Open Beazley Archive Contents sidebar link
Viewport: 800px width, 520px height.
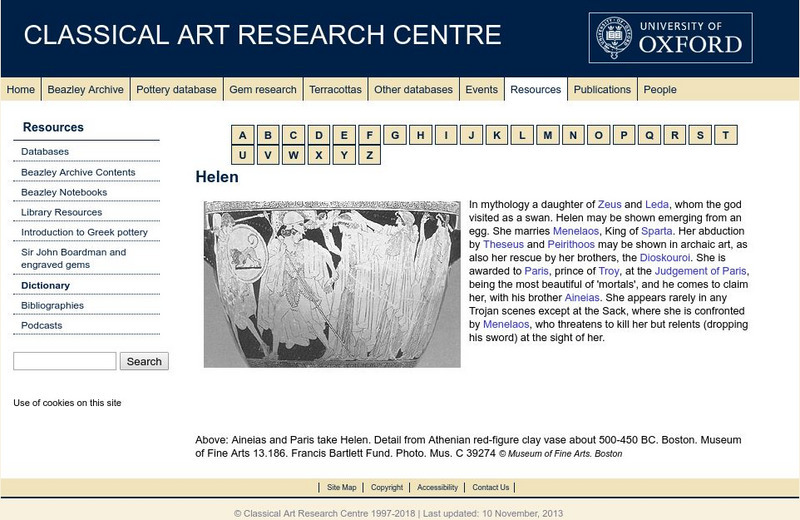(x=78, y=172)
